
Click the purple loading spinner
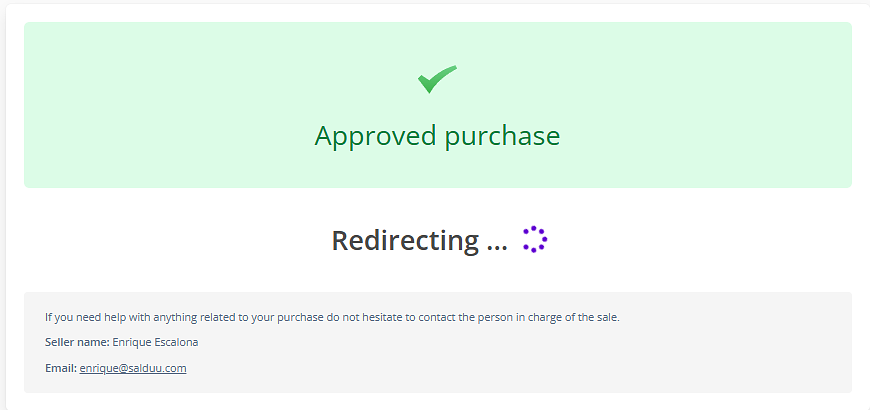[535, 239]
